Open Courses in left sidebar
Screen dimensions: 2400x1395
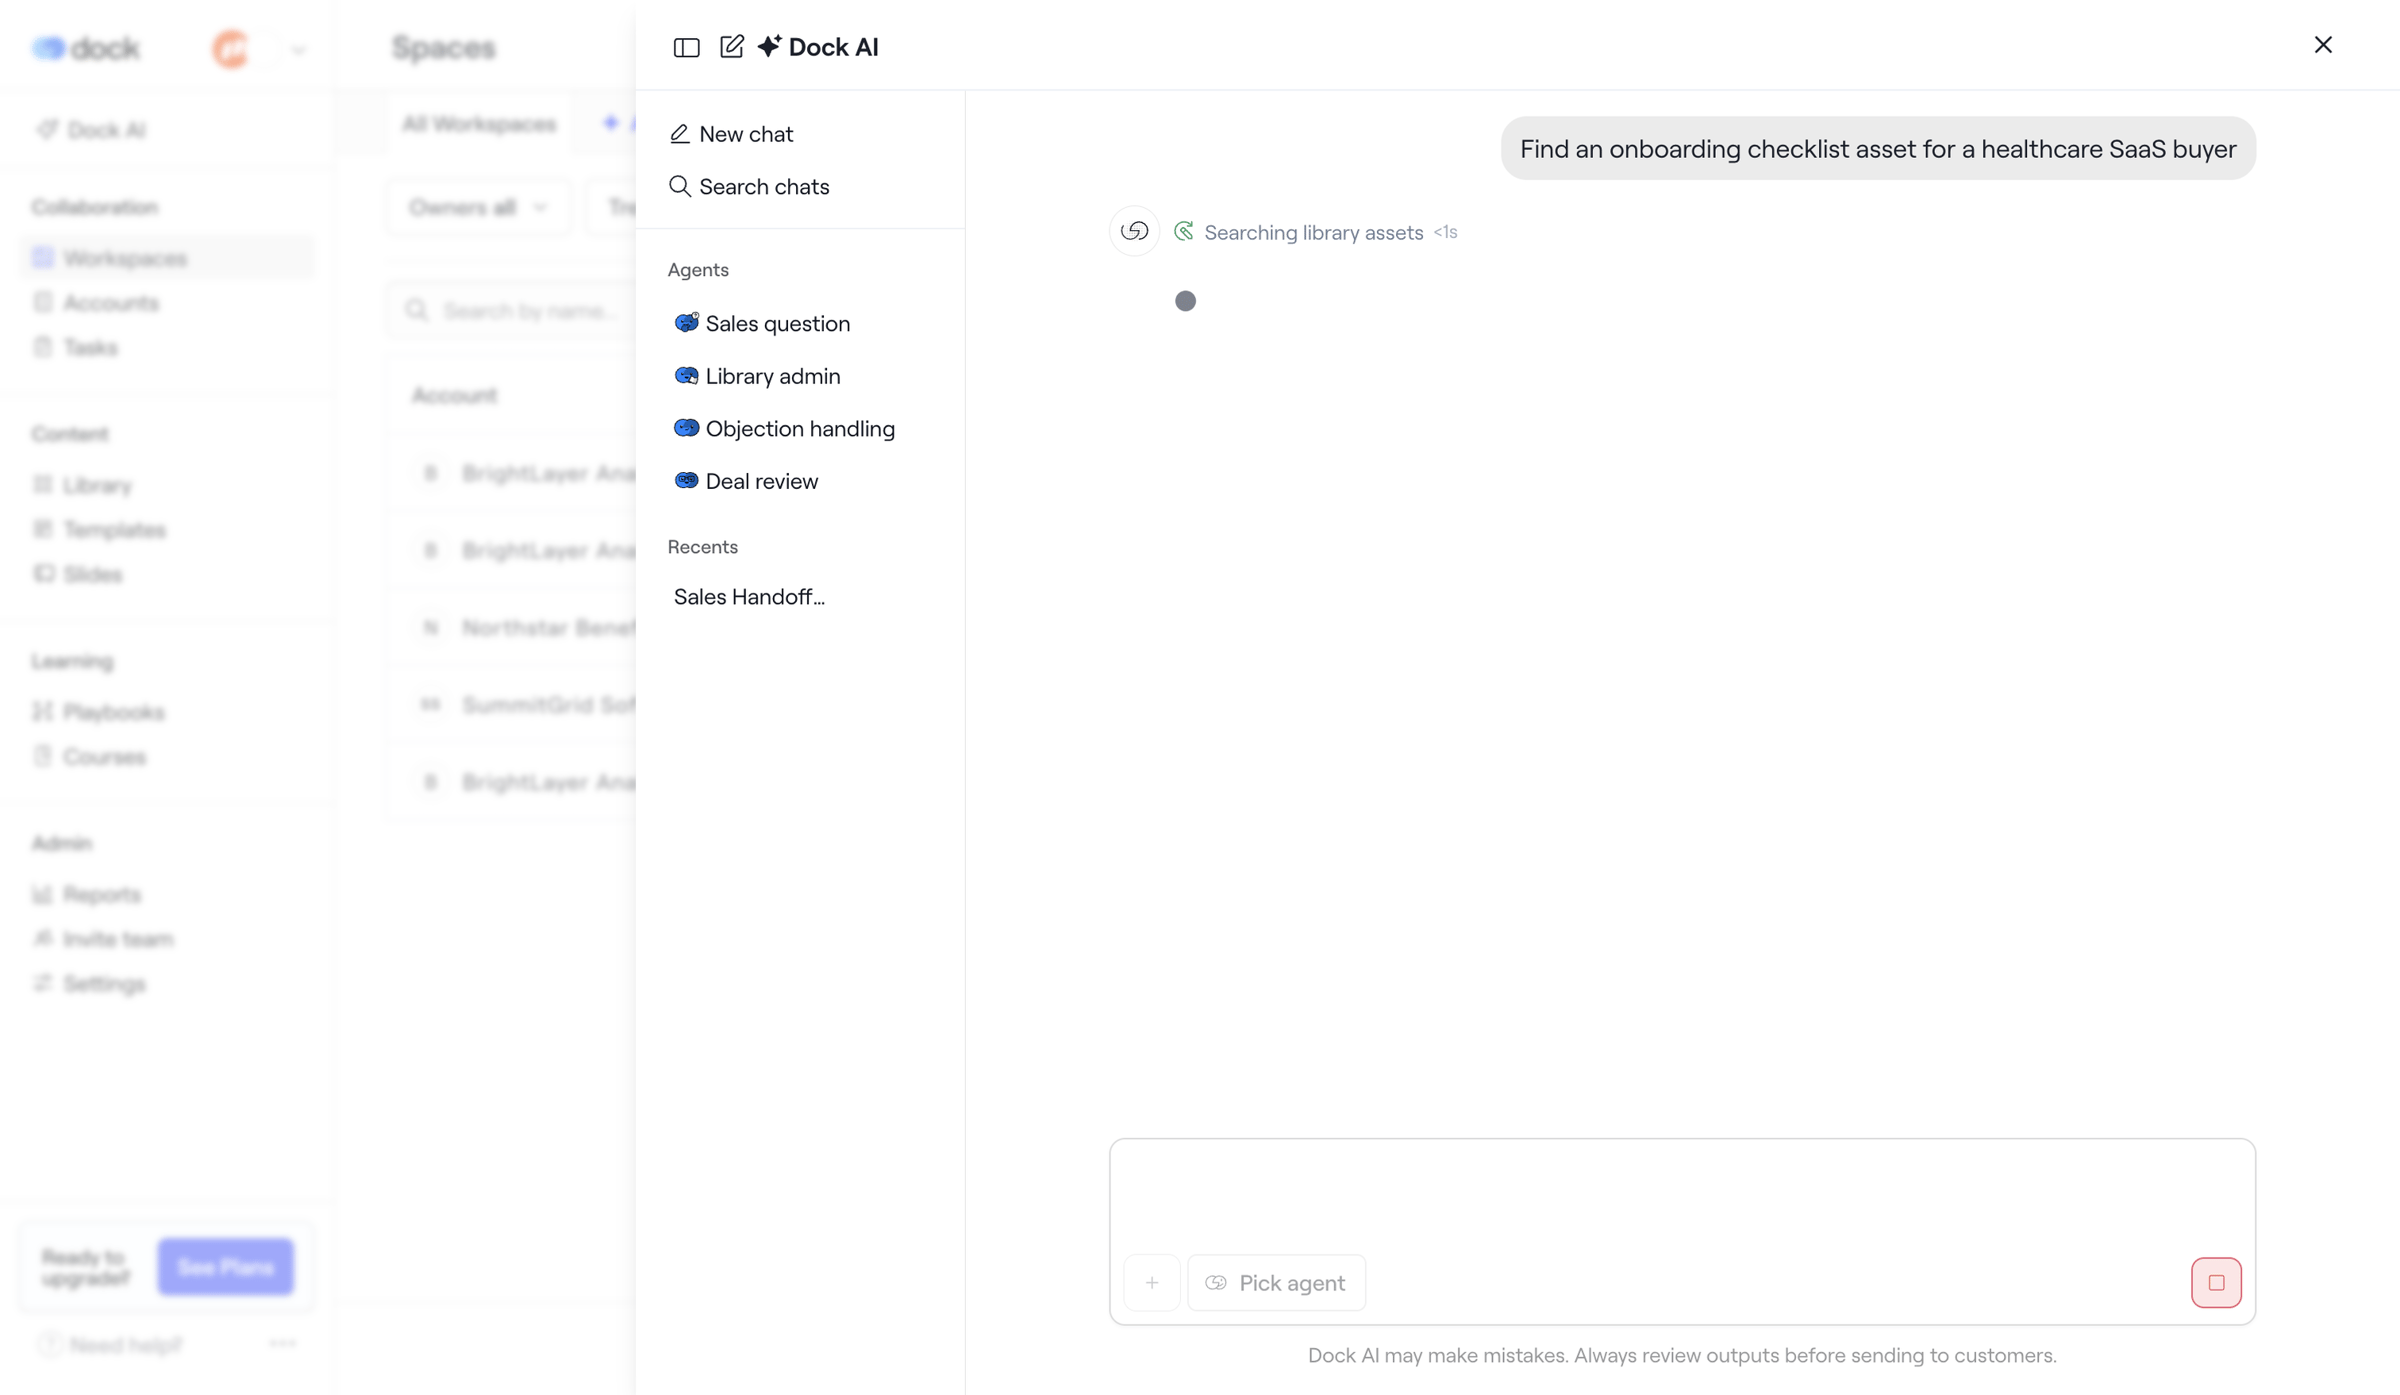point(104,757)
